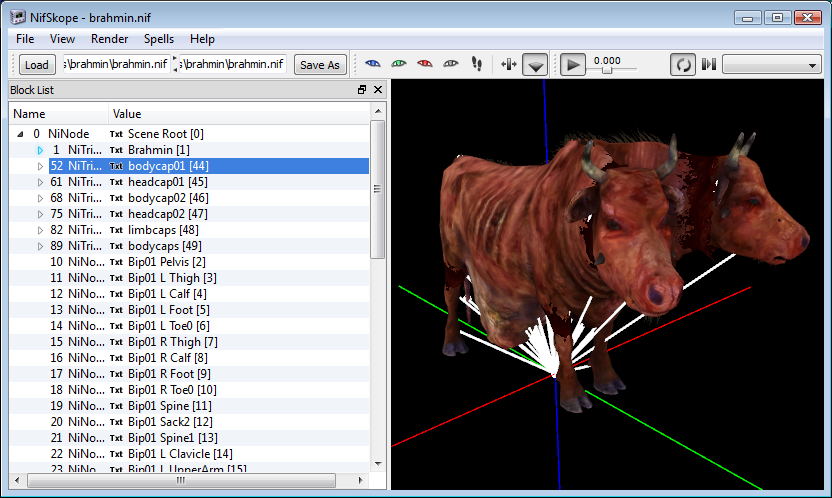Select the Bip01 L Clavicle [14] row
Screen dimensions: 832x498
click(189, 453)
